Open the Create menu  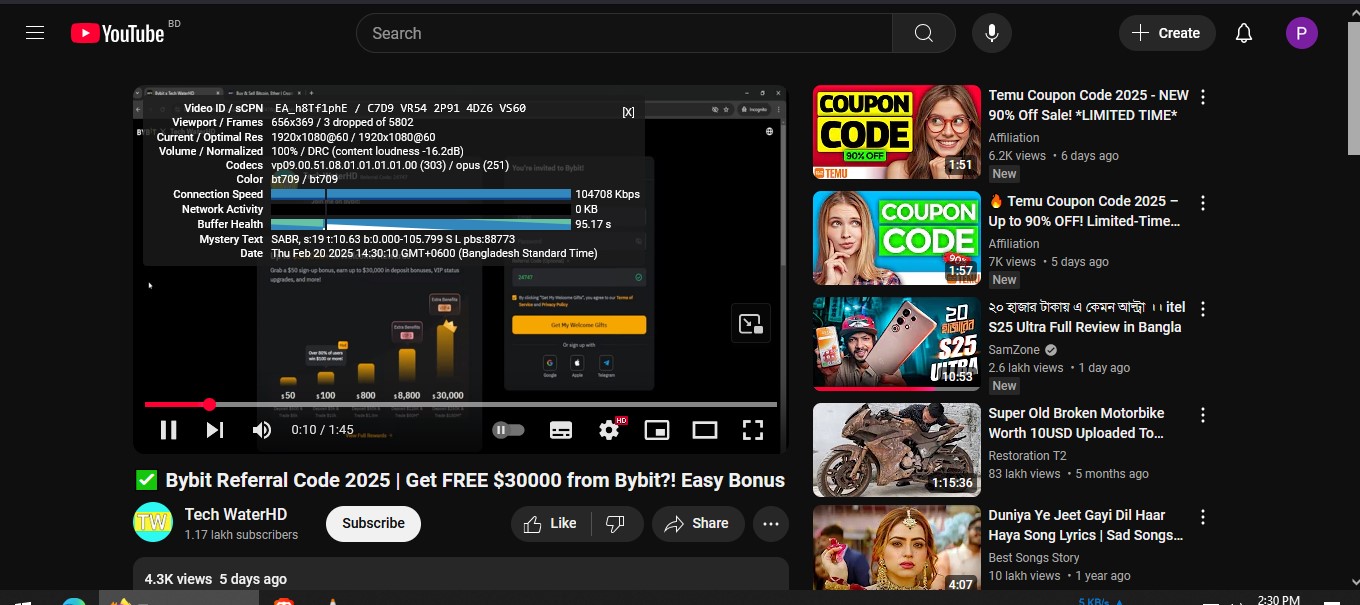click(1166, 33)
